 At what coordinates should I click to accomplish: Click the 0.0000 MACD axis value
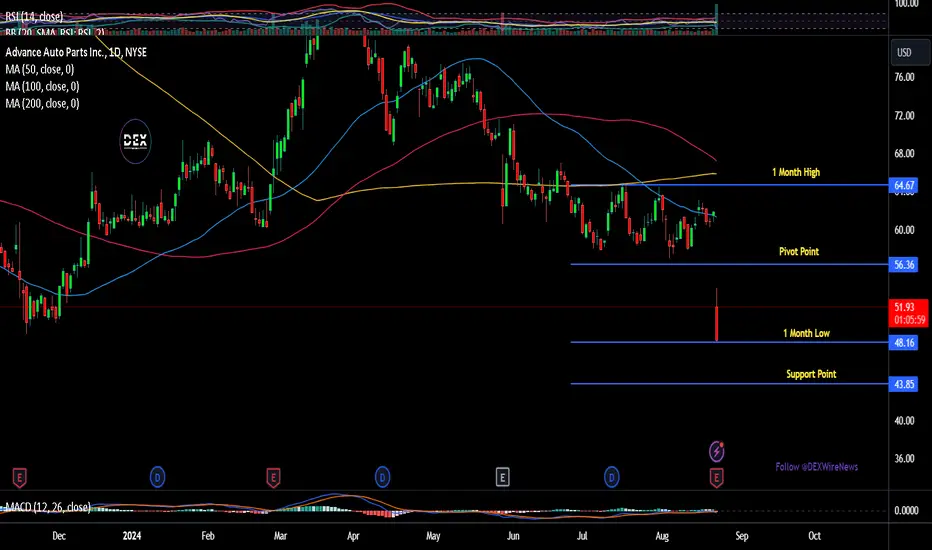pyautogui.click(x=906, y=510)
